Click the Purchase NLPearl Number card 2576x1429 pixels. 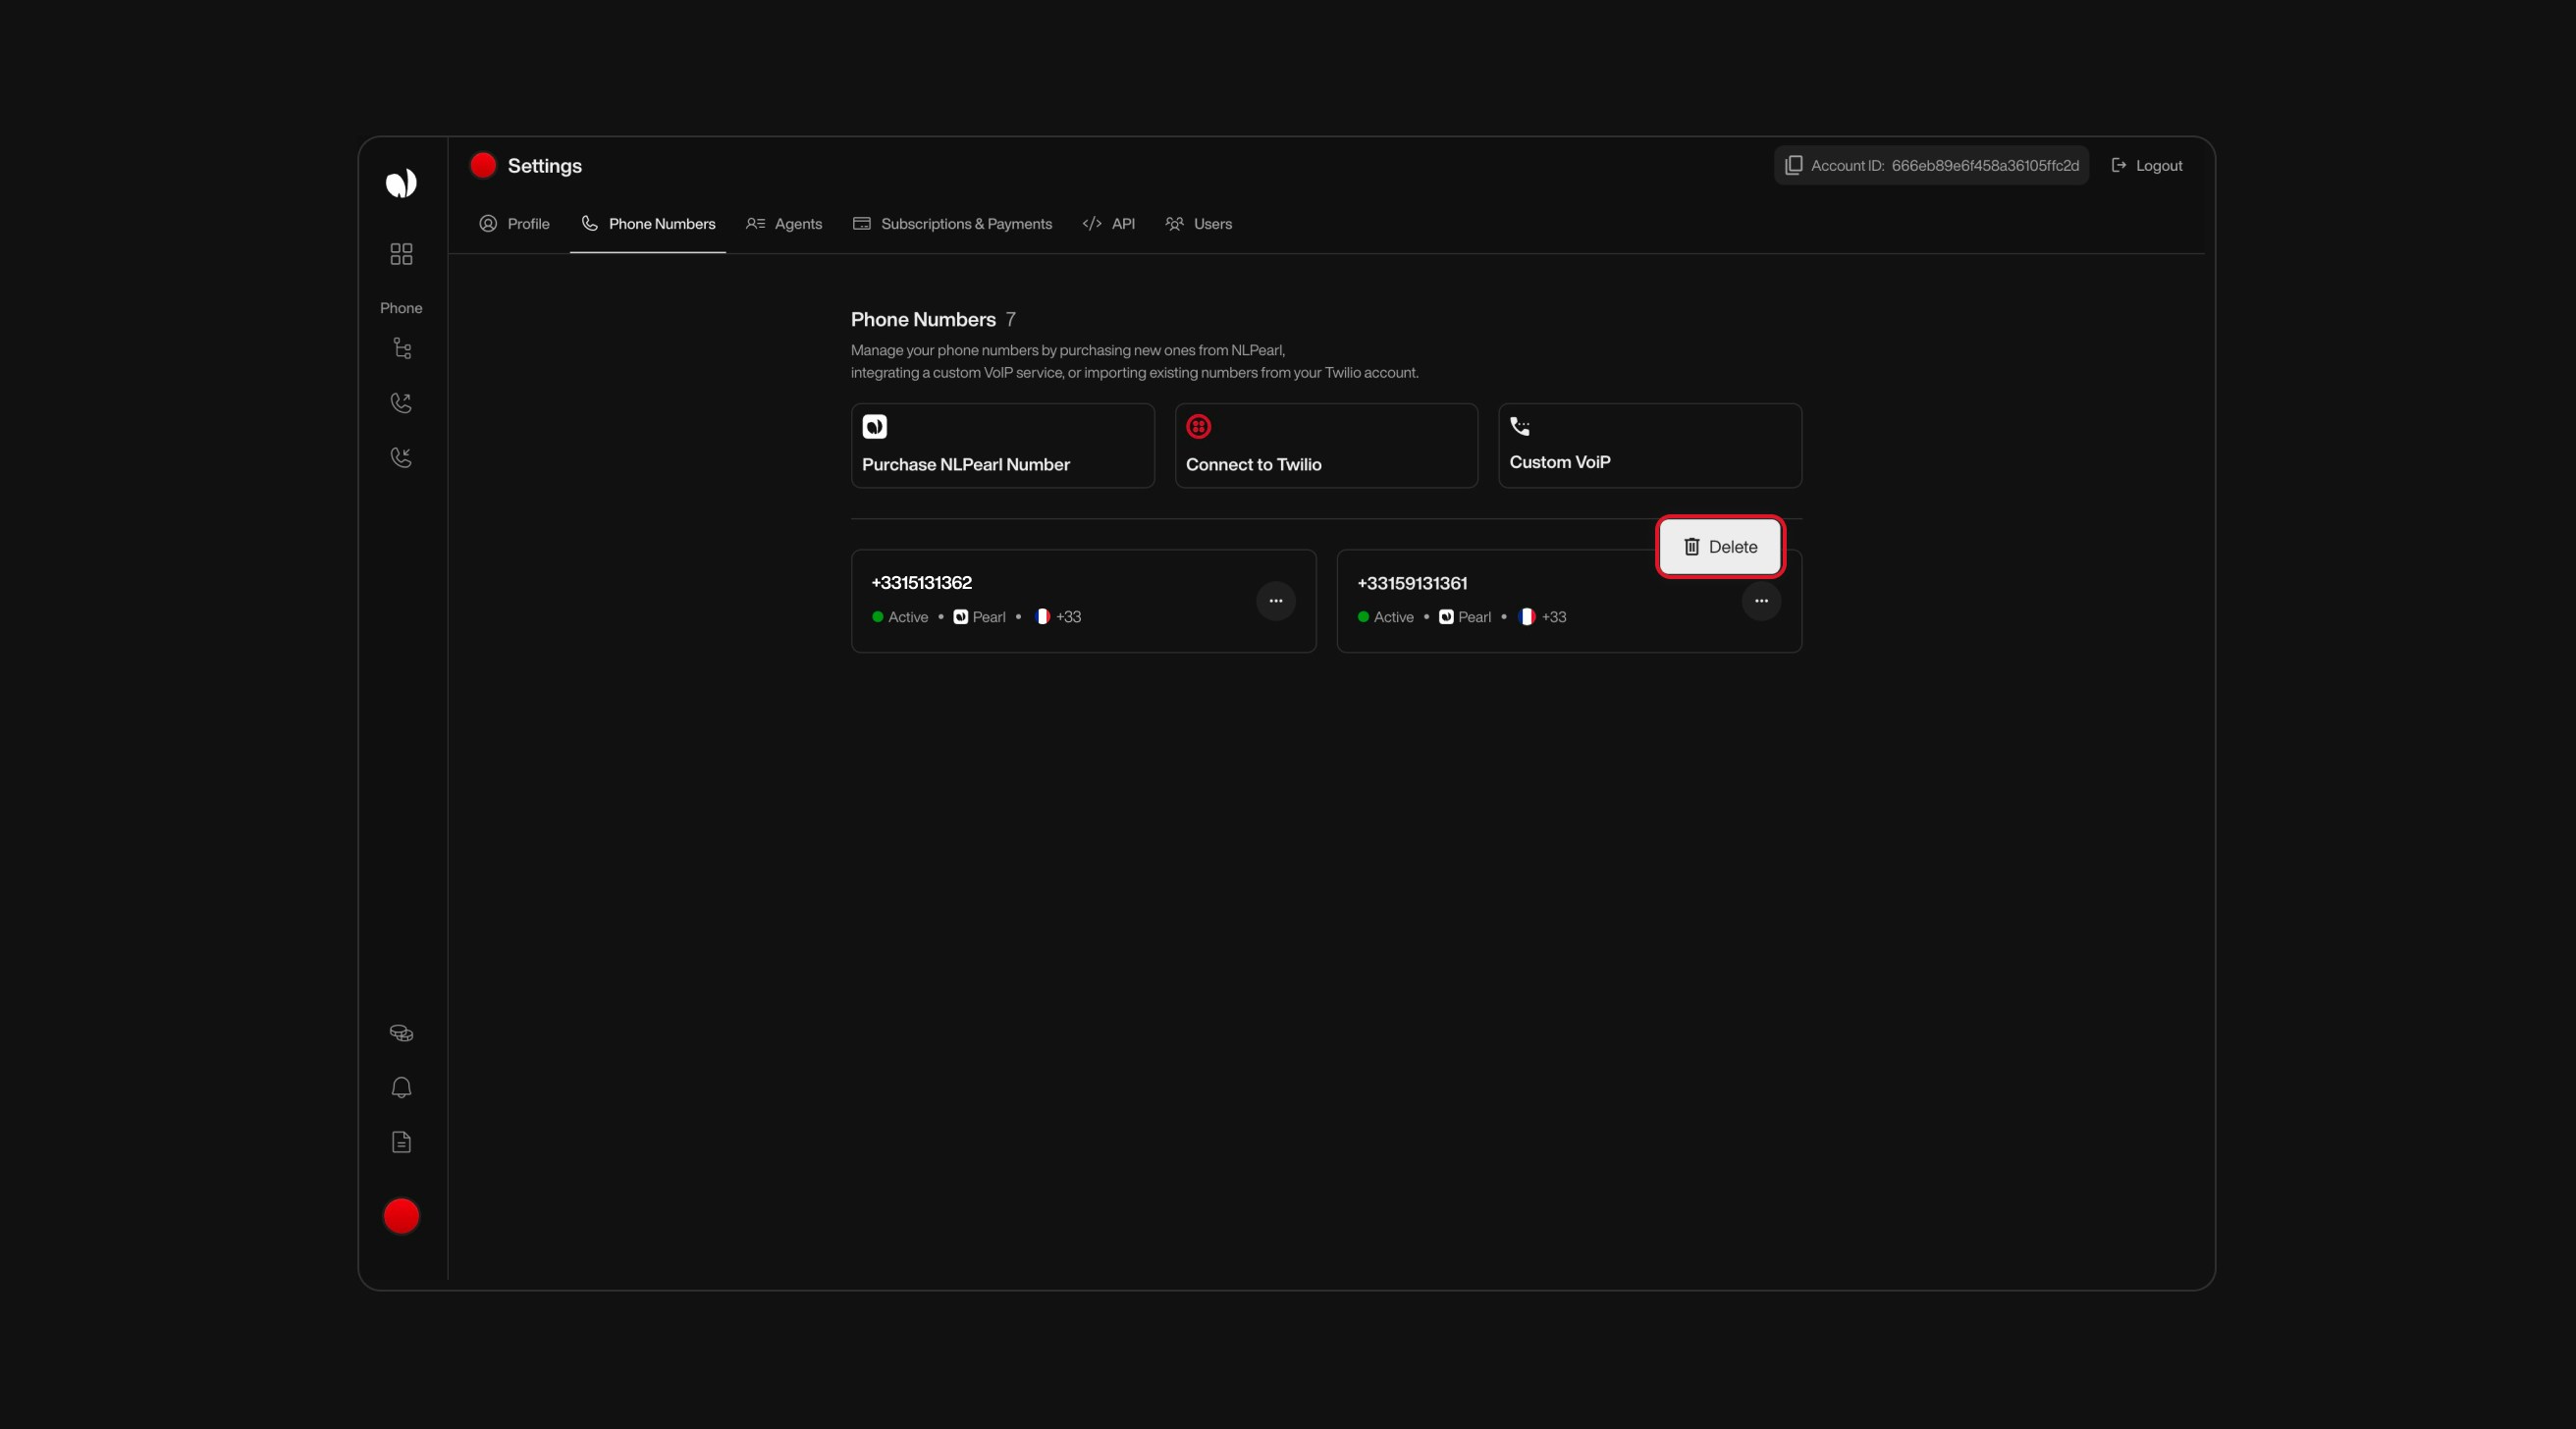coord(1001,446)
